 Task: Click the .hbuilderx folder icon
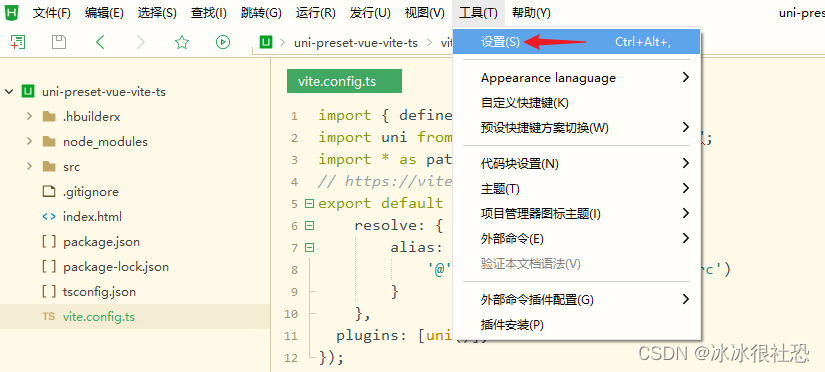point(49,116)
